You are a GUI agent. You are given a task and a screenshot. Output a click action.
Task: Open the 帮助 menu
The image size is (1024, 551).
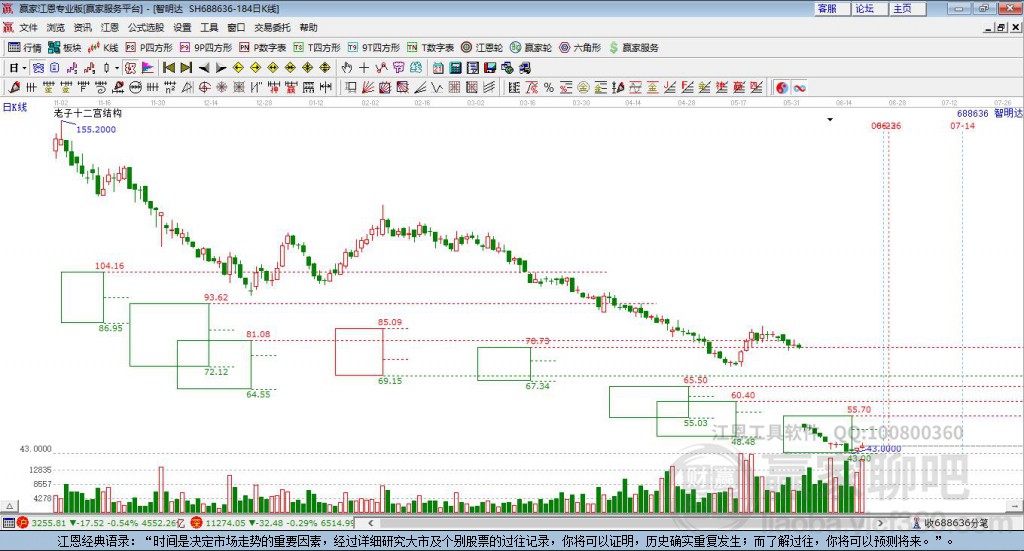pyautogui.click(x=308, y=27)
